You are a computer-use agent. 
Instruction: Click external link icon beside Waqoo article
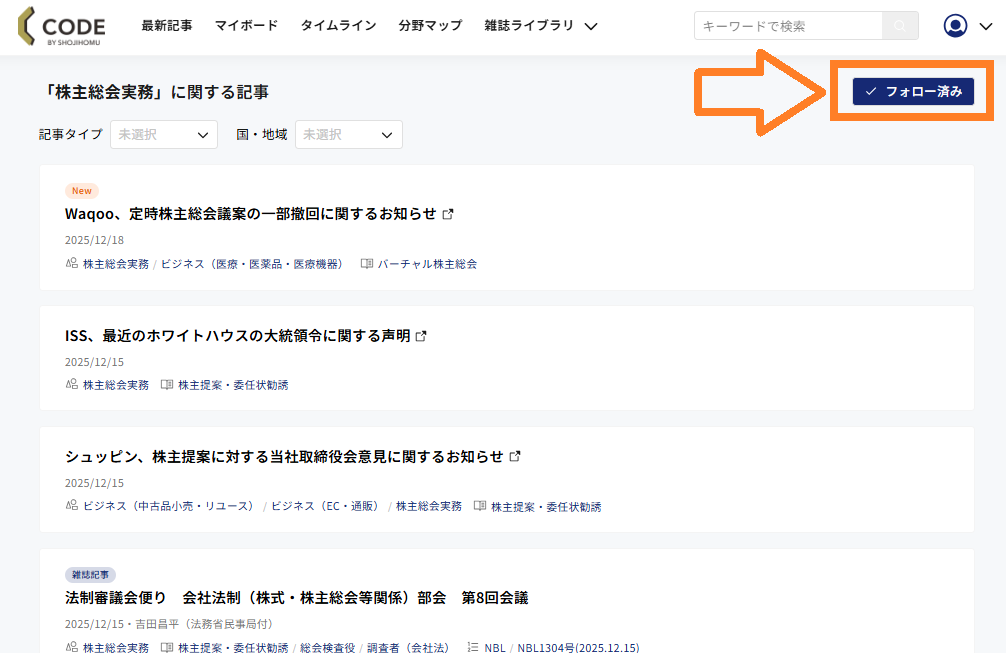coord(448,214)
